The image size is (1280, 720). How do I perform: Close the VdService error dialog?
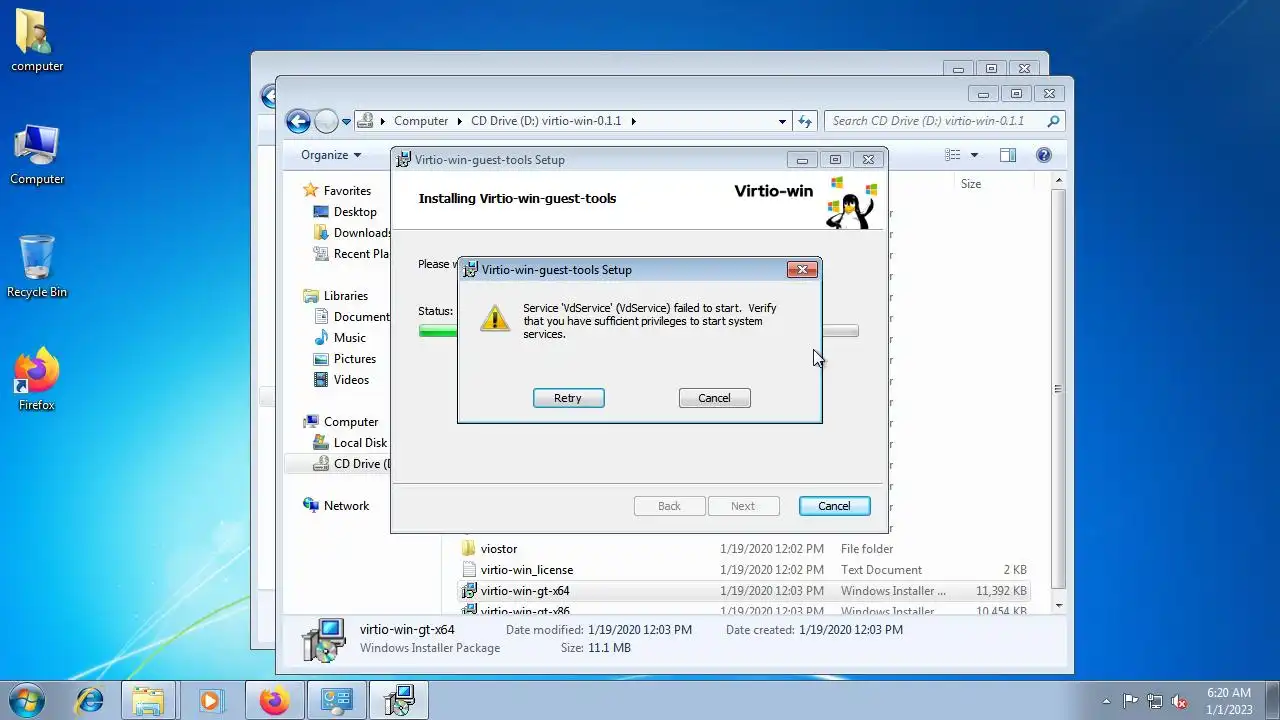(x=802, y=269)
